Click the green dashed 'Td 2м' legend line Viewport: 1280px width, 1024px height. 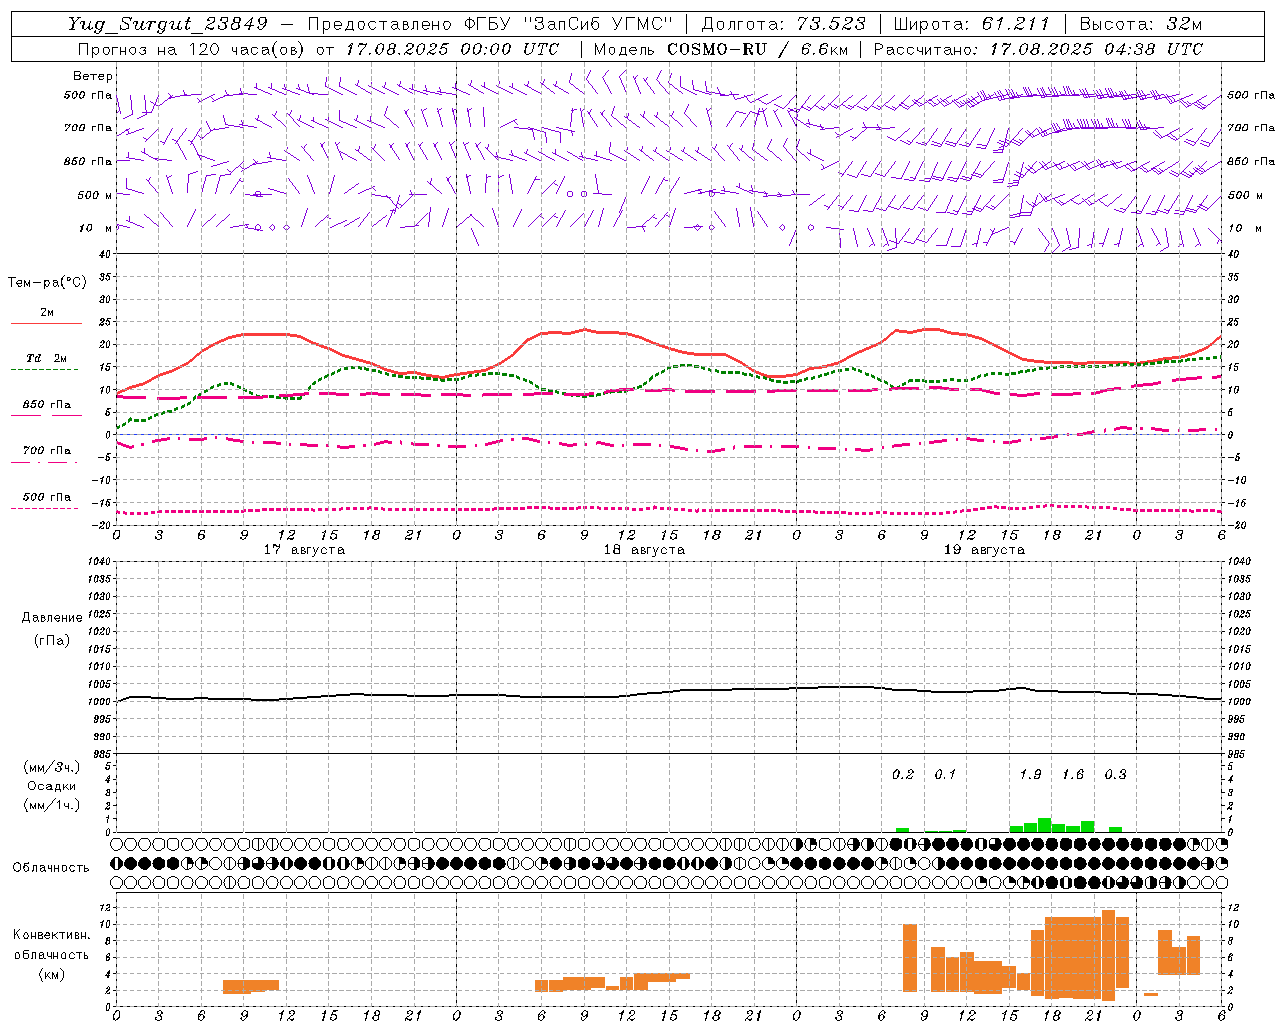tap(44, 369)
